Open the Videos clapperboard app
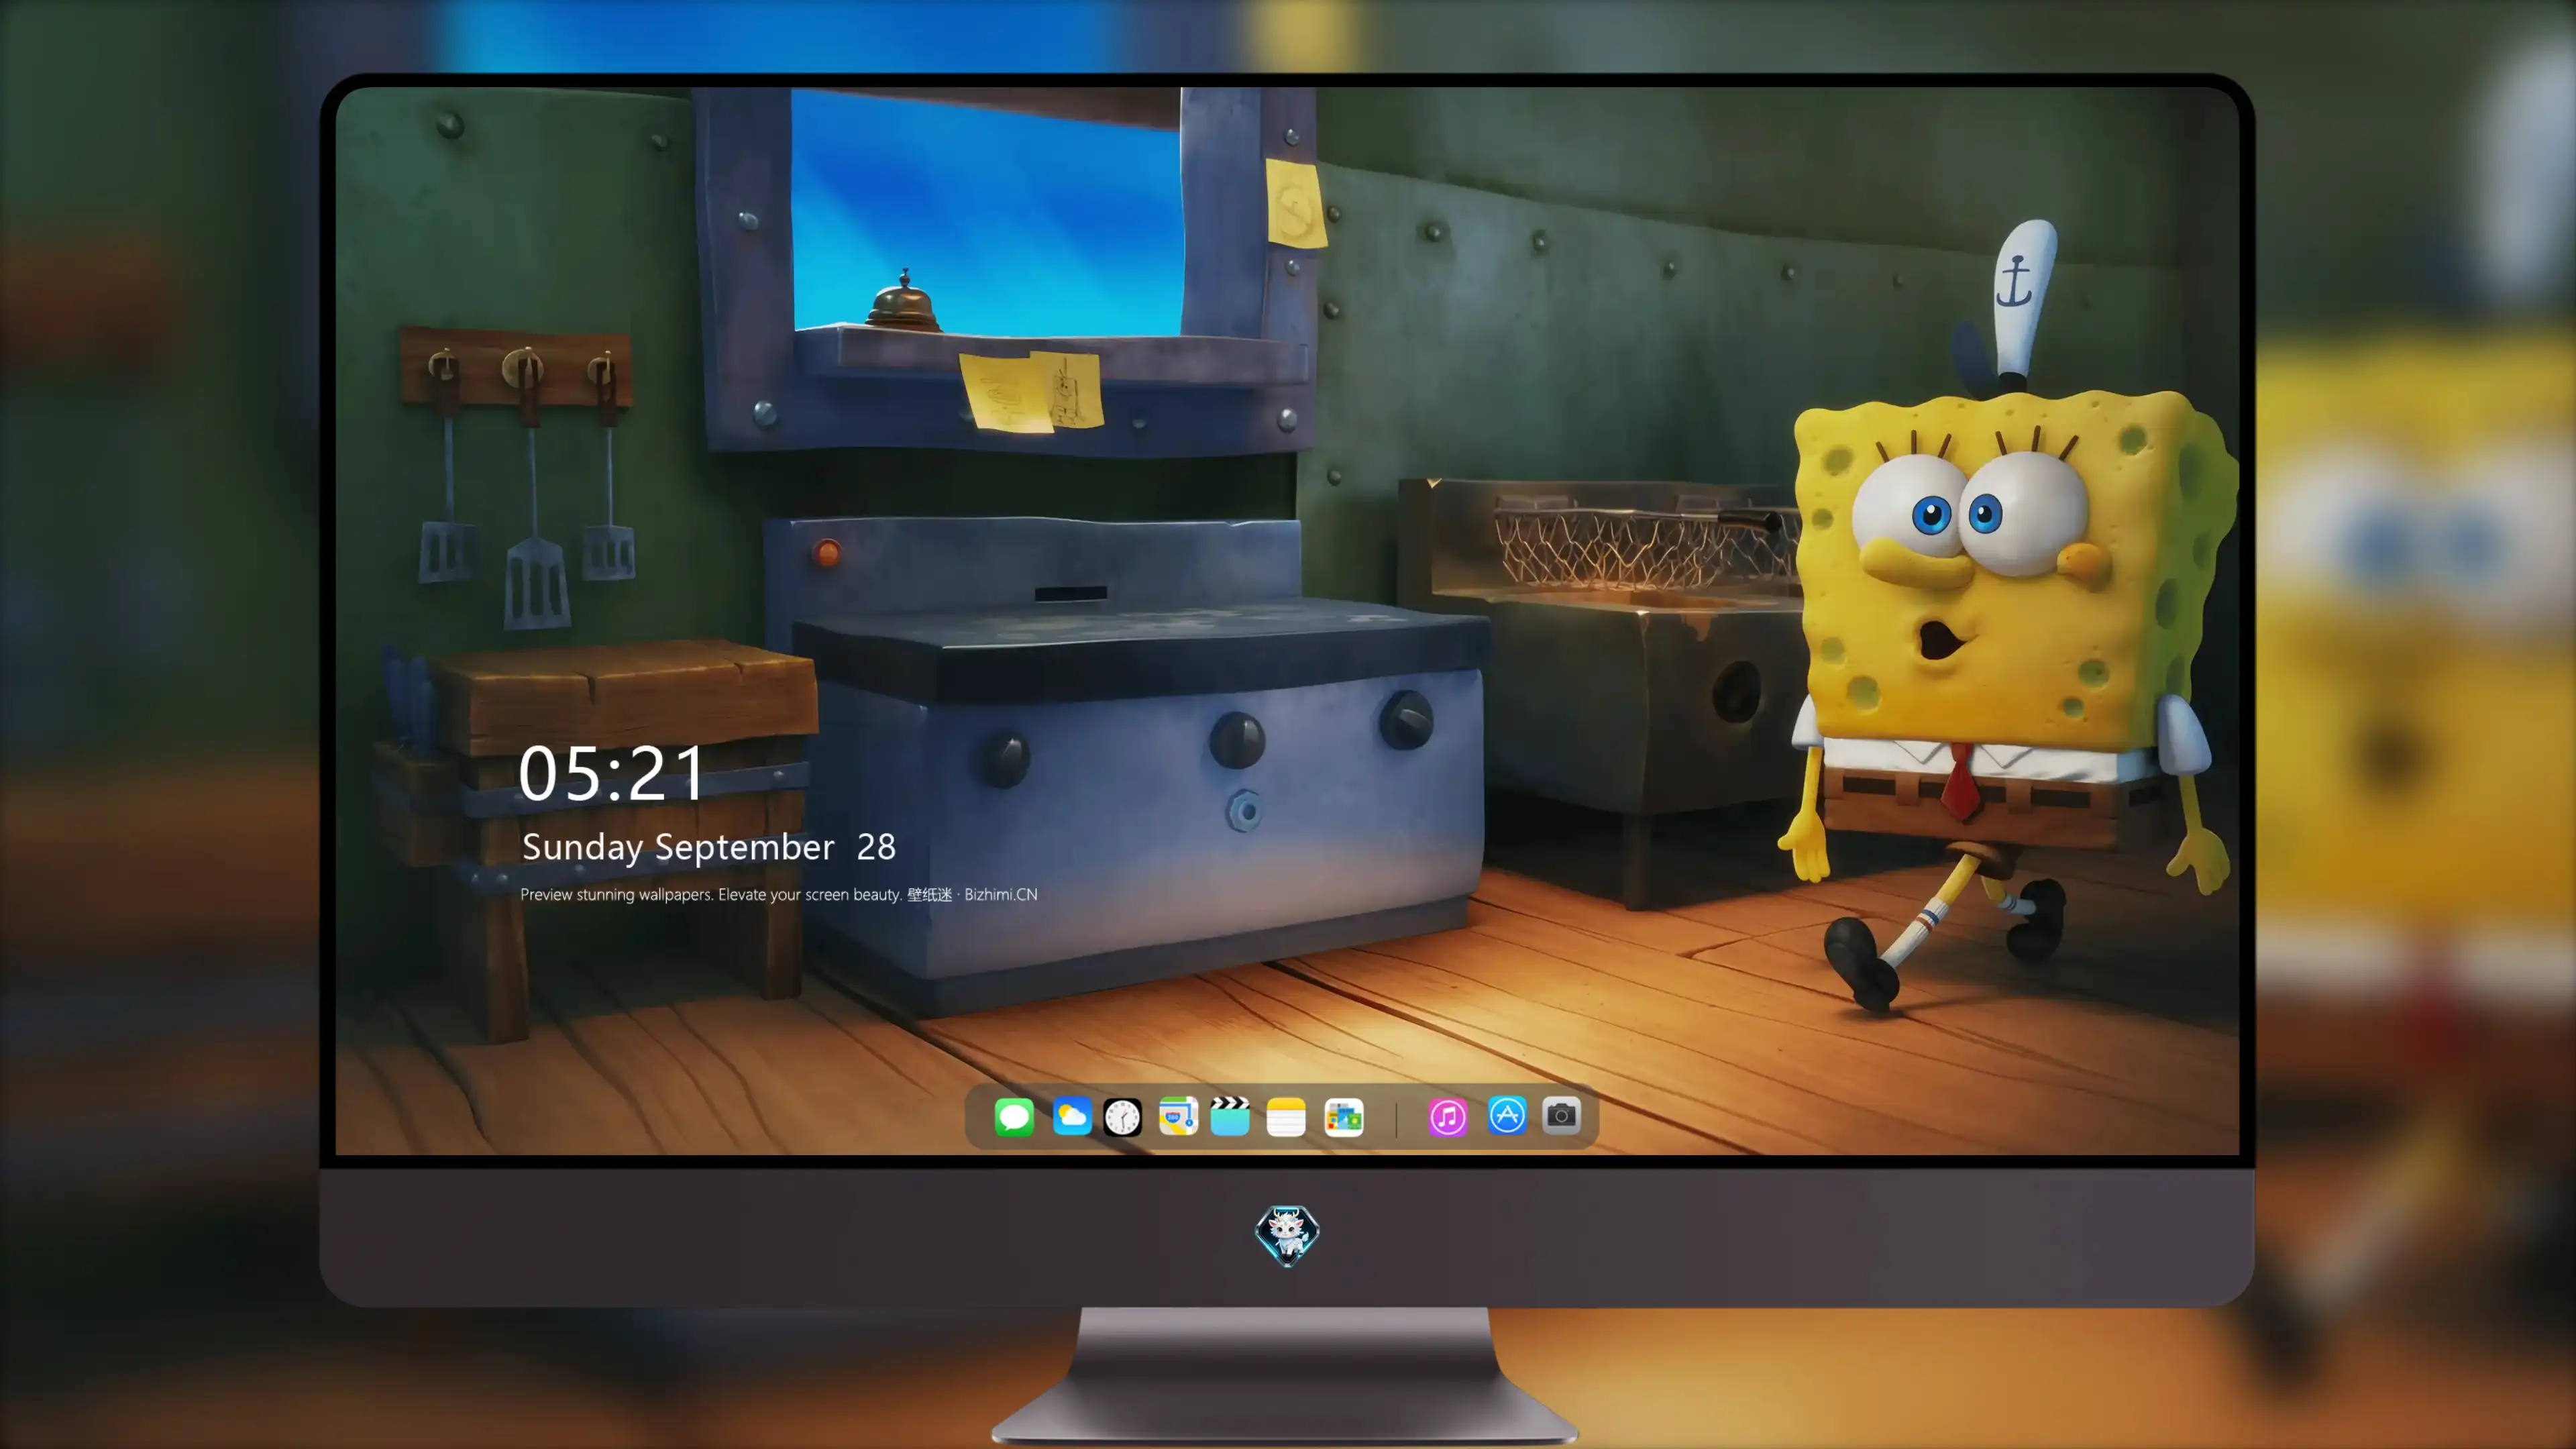This screenshot has height=1449, width=2576. pos(1230,1116)
